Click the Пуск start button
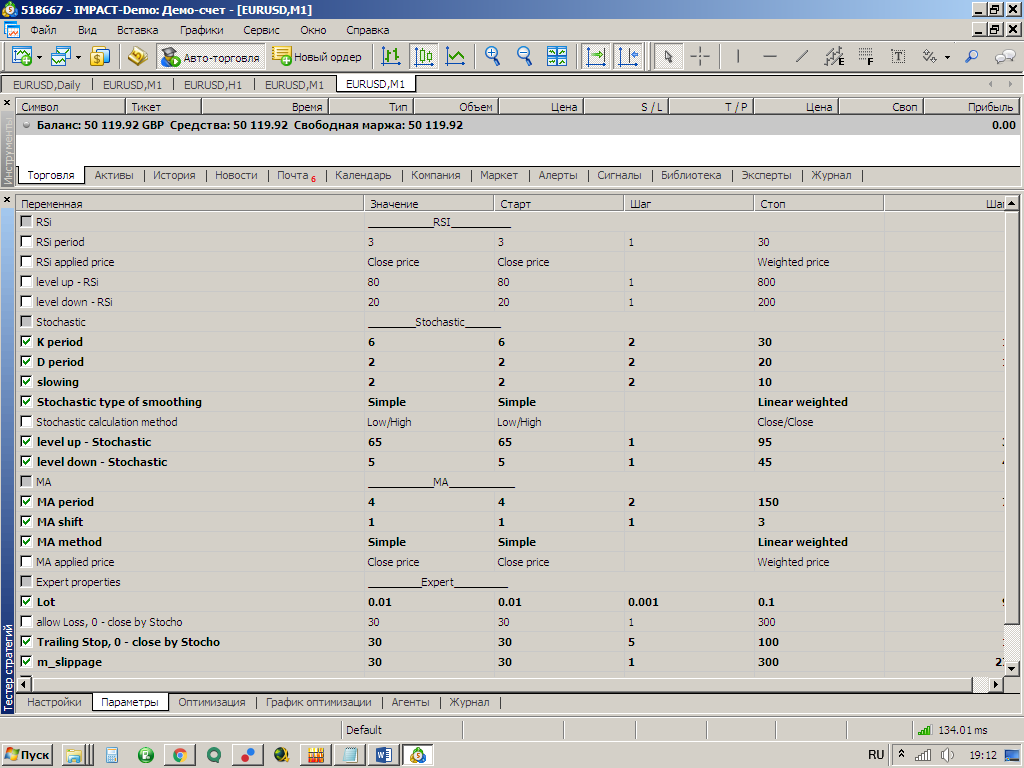The image size is (1024, 768). click(x=27, y=755)
